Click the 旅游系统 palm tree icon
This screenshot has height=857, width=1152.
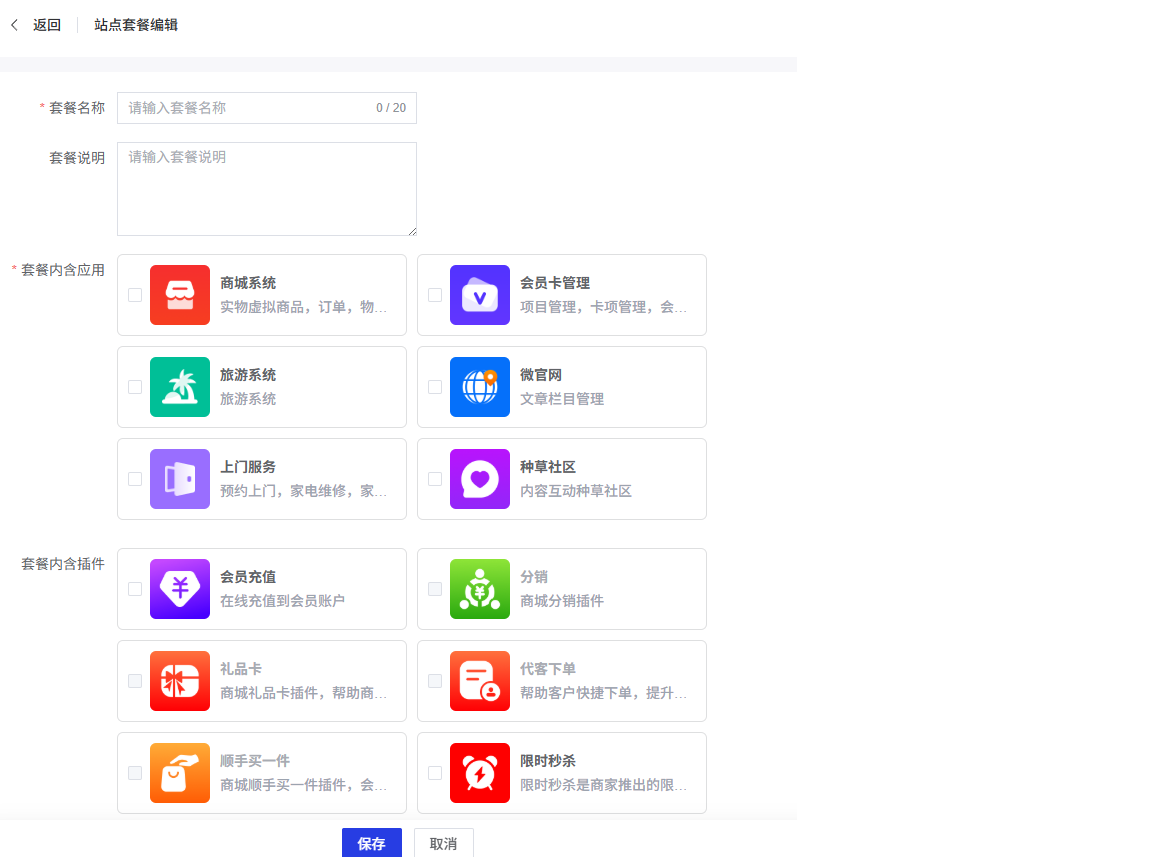point(180,387)
